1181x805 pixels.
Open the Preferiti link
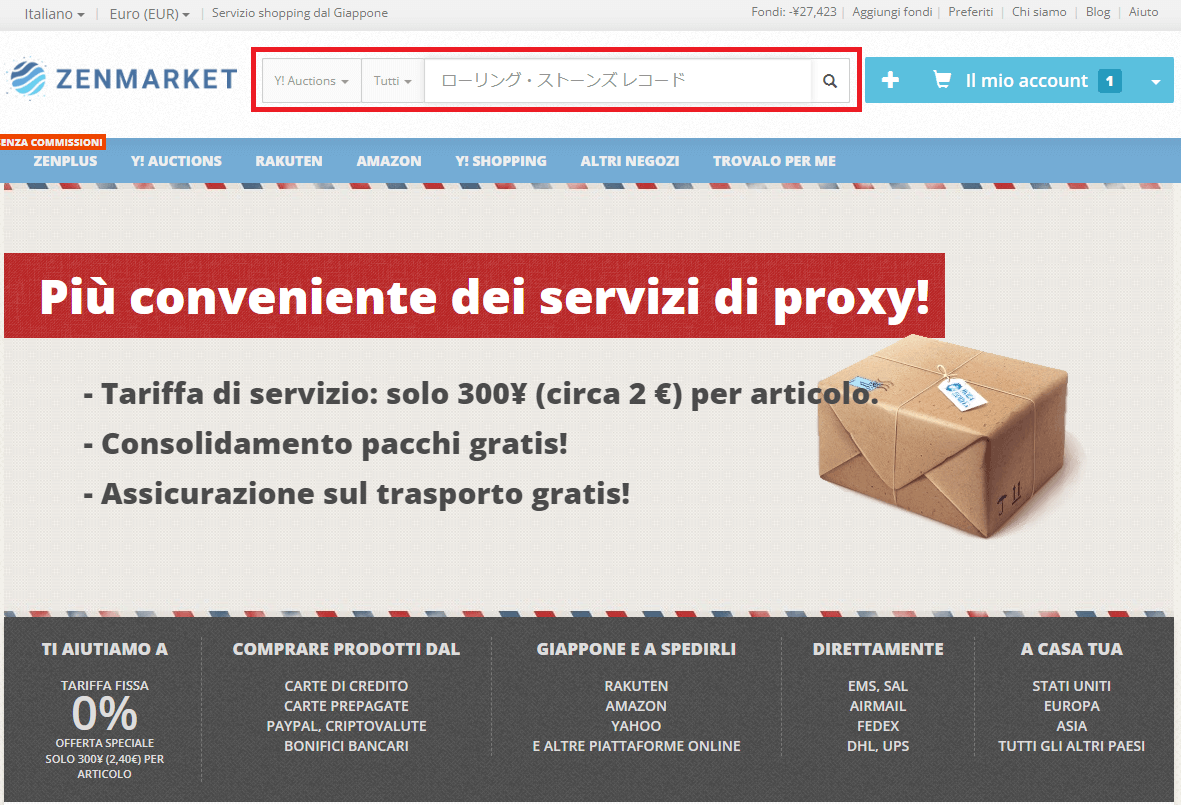[970, 12]
